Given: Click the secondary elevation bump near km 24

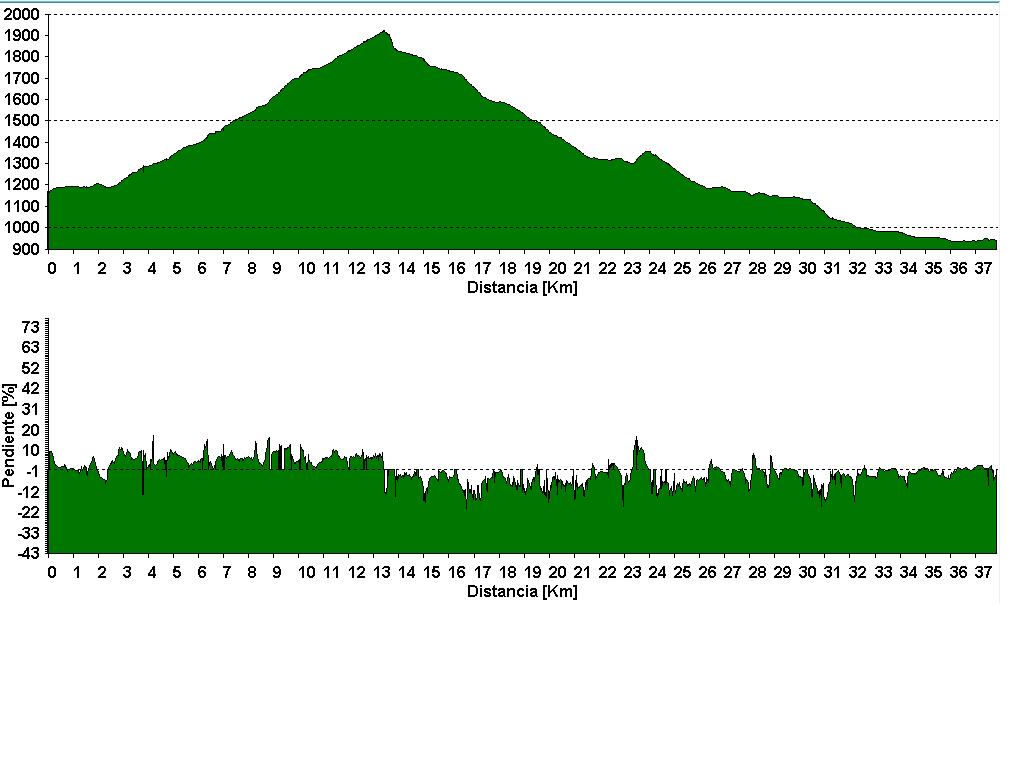Looking at the screenshot, I should (648, 153).
